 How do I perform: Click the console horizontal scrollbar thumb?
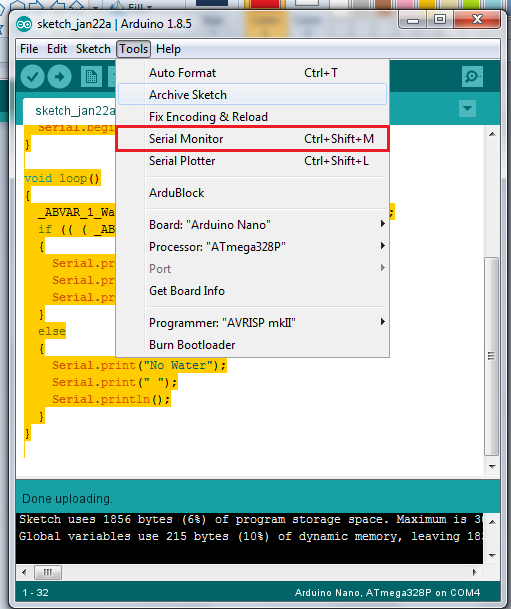pos(48,572)
